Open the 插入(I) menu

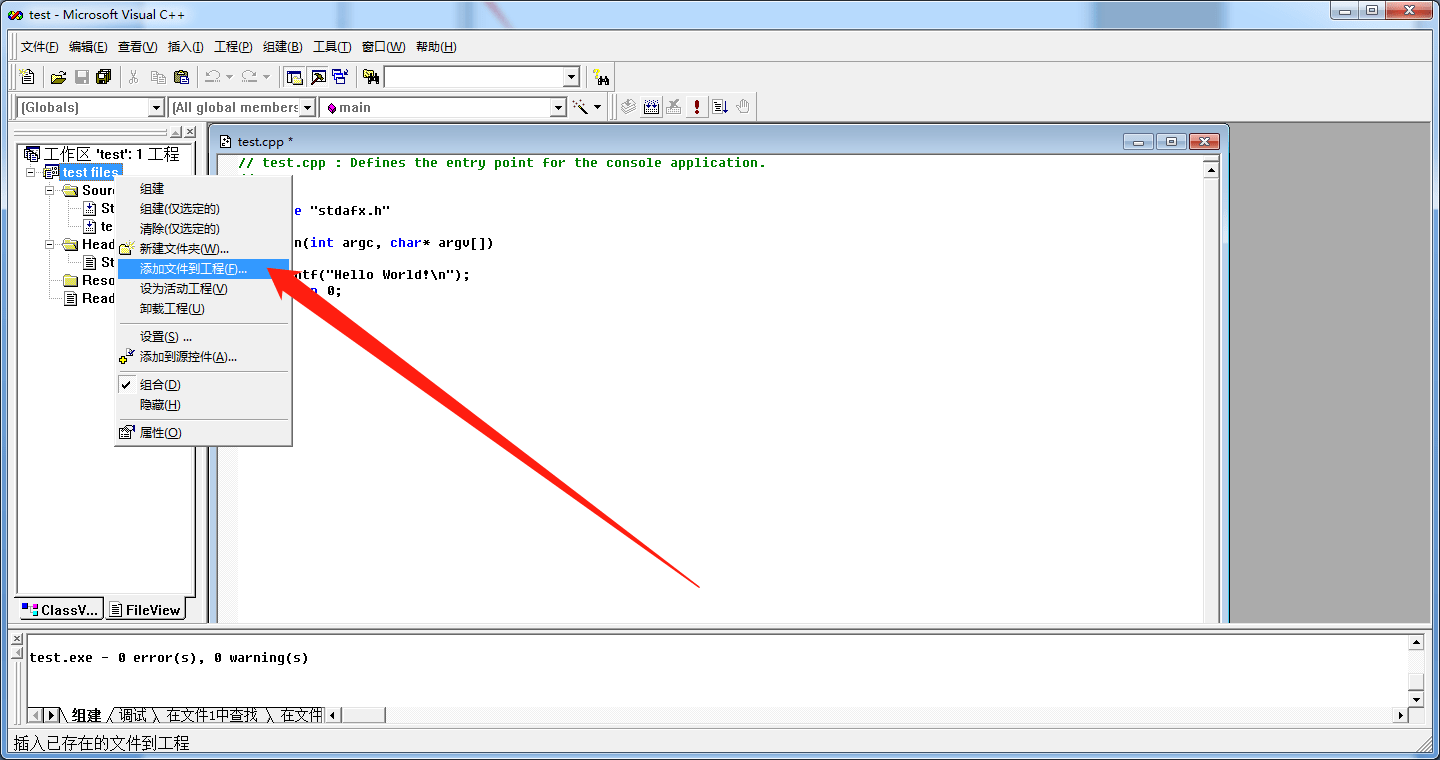pos(185,47)
